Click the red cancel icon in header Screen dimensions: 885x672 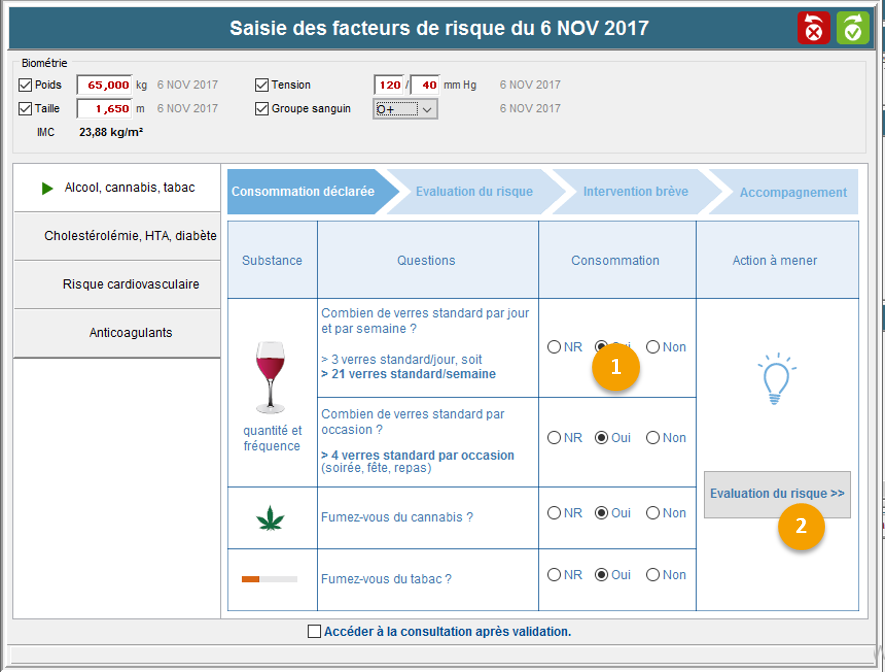813,29
